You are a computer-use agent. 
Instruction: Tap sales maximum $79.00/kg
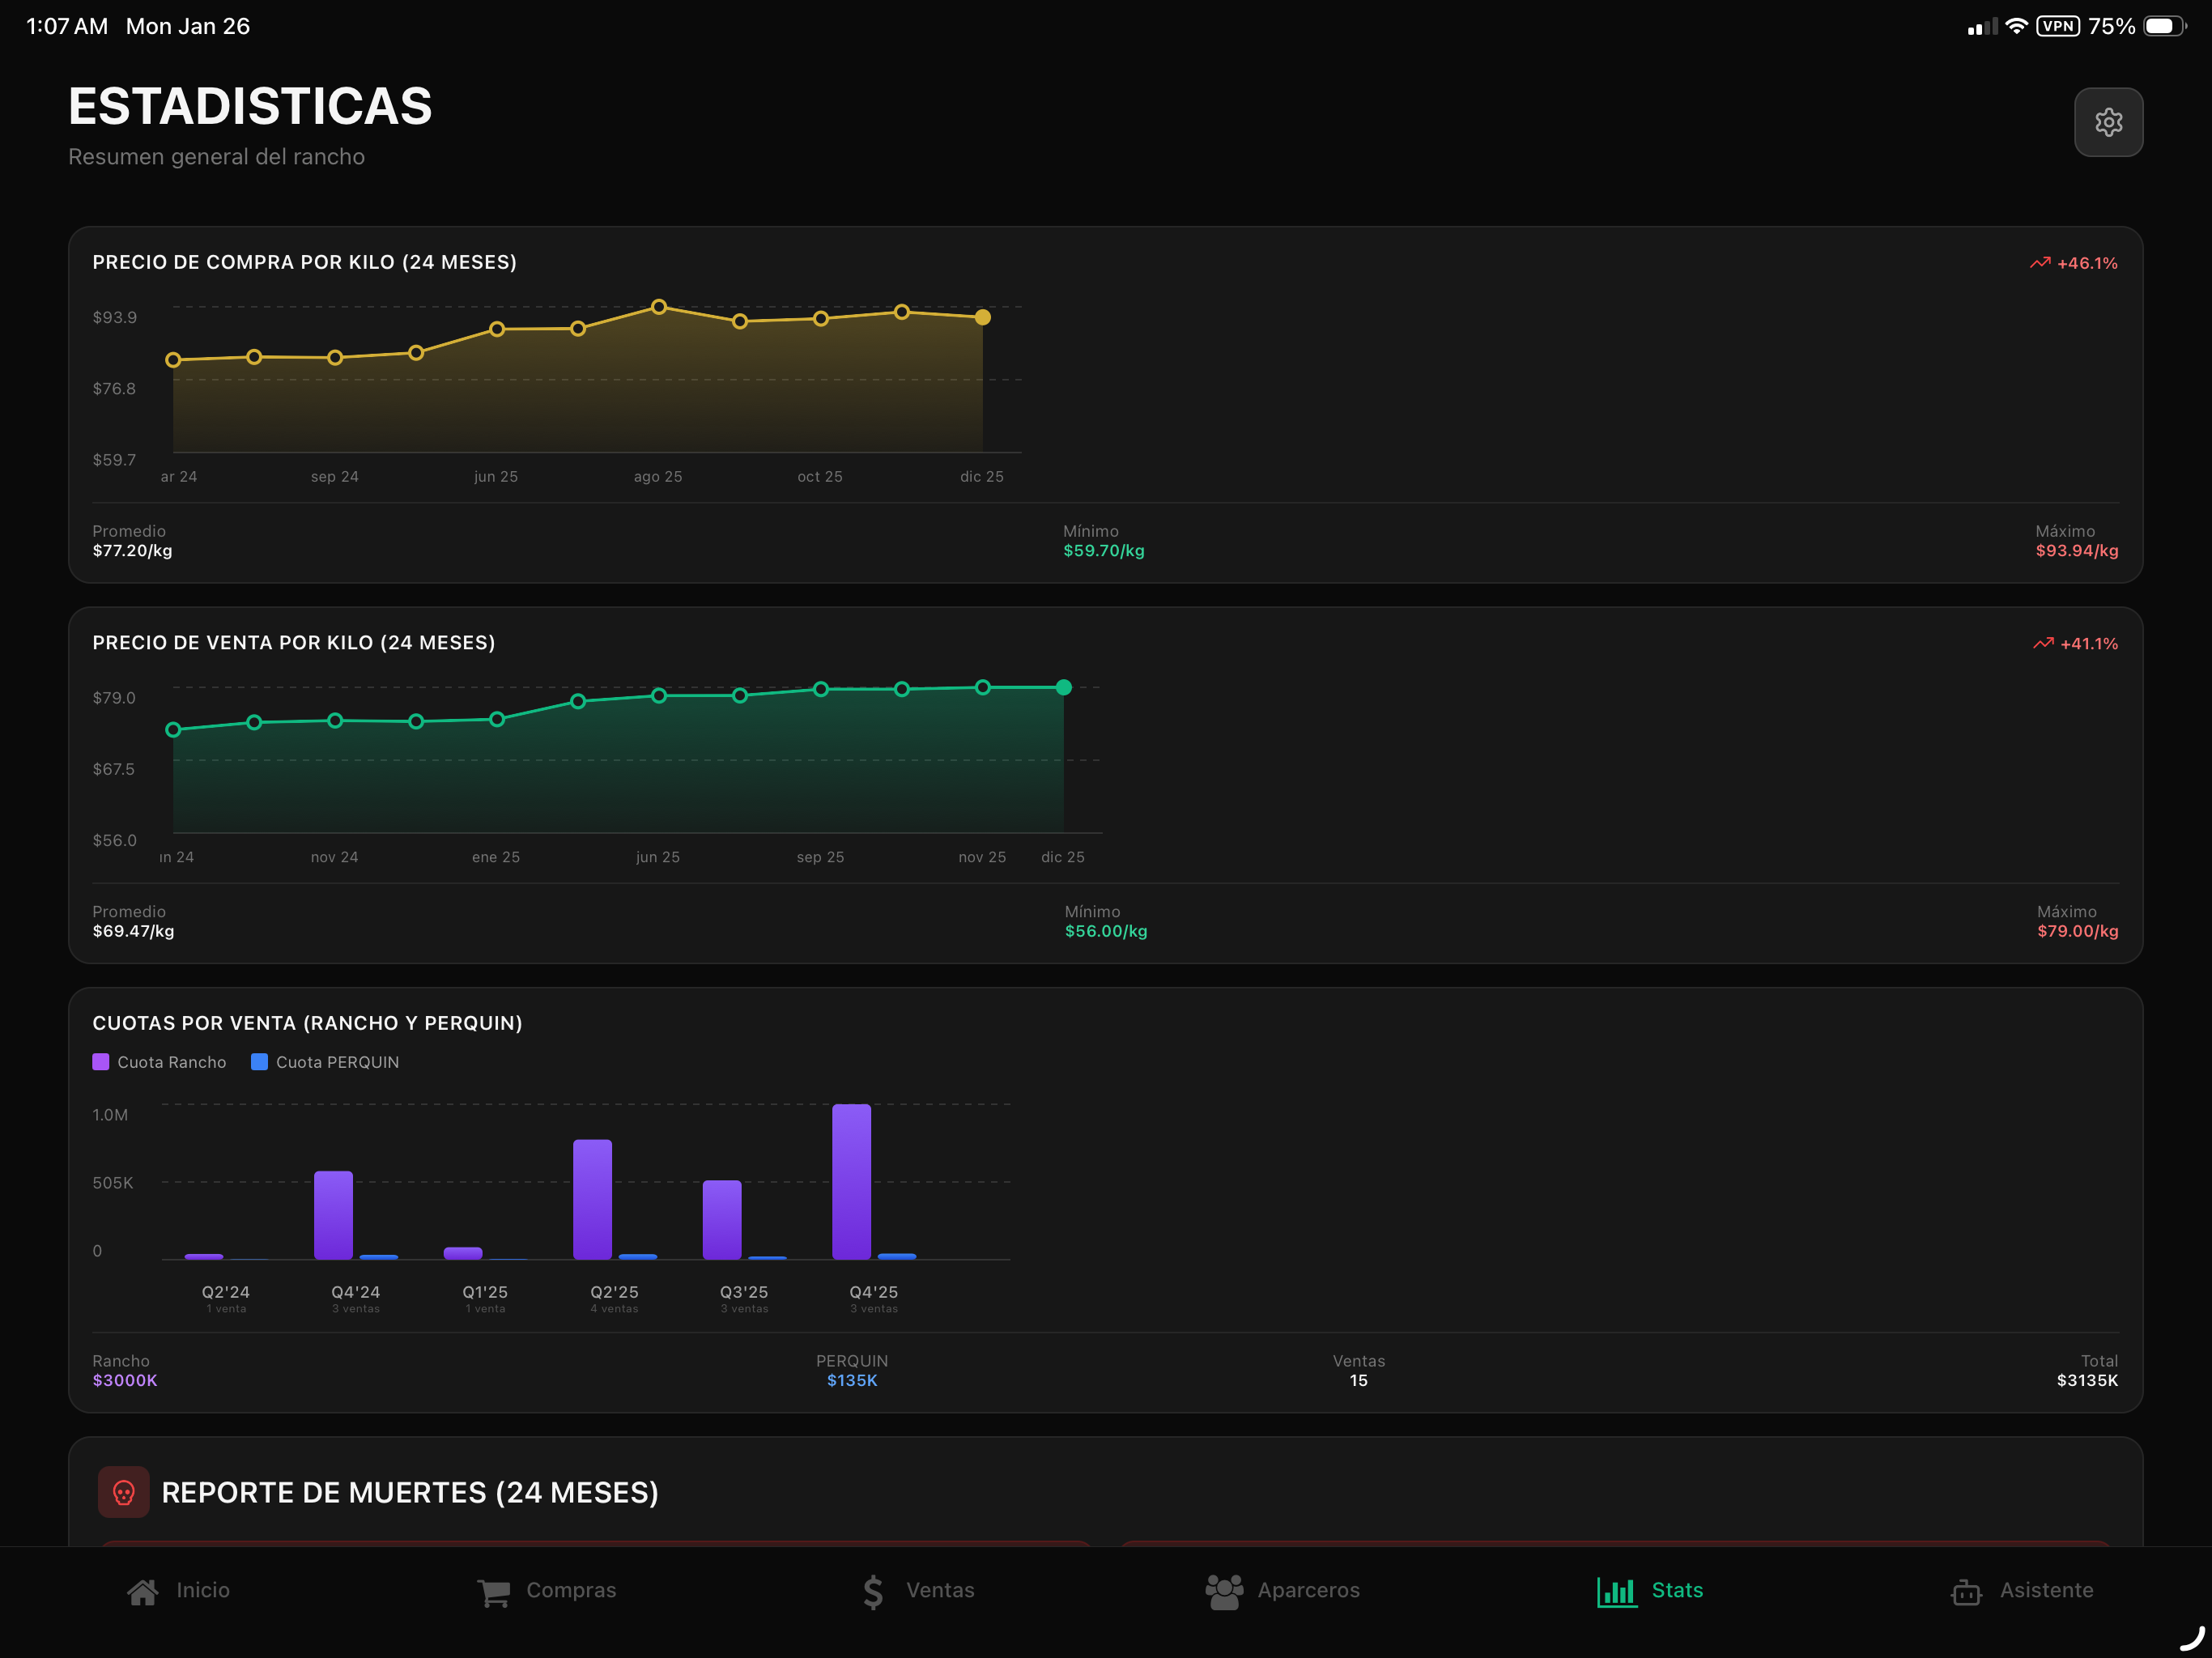tap(2078, 931)
